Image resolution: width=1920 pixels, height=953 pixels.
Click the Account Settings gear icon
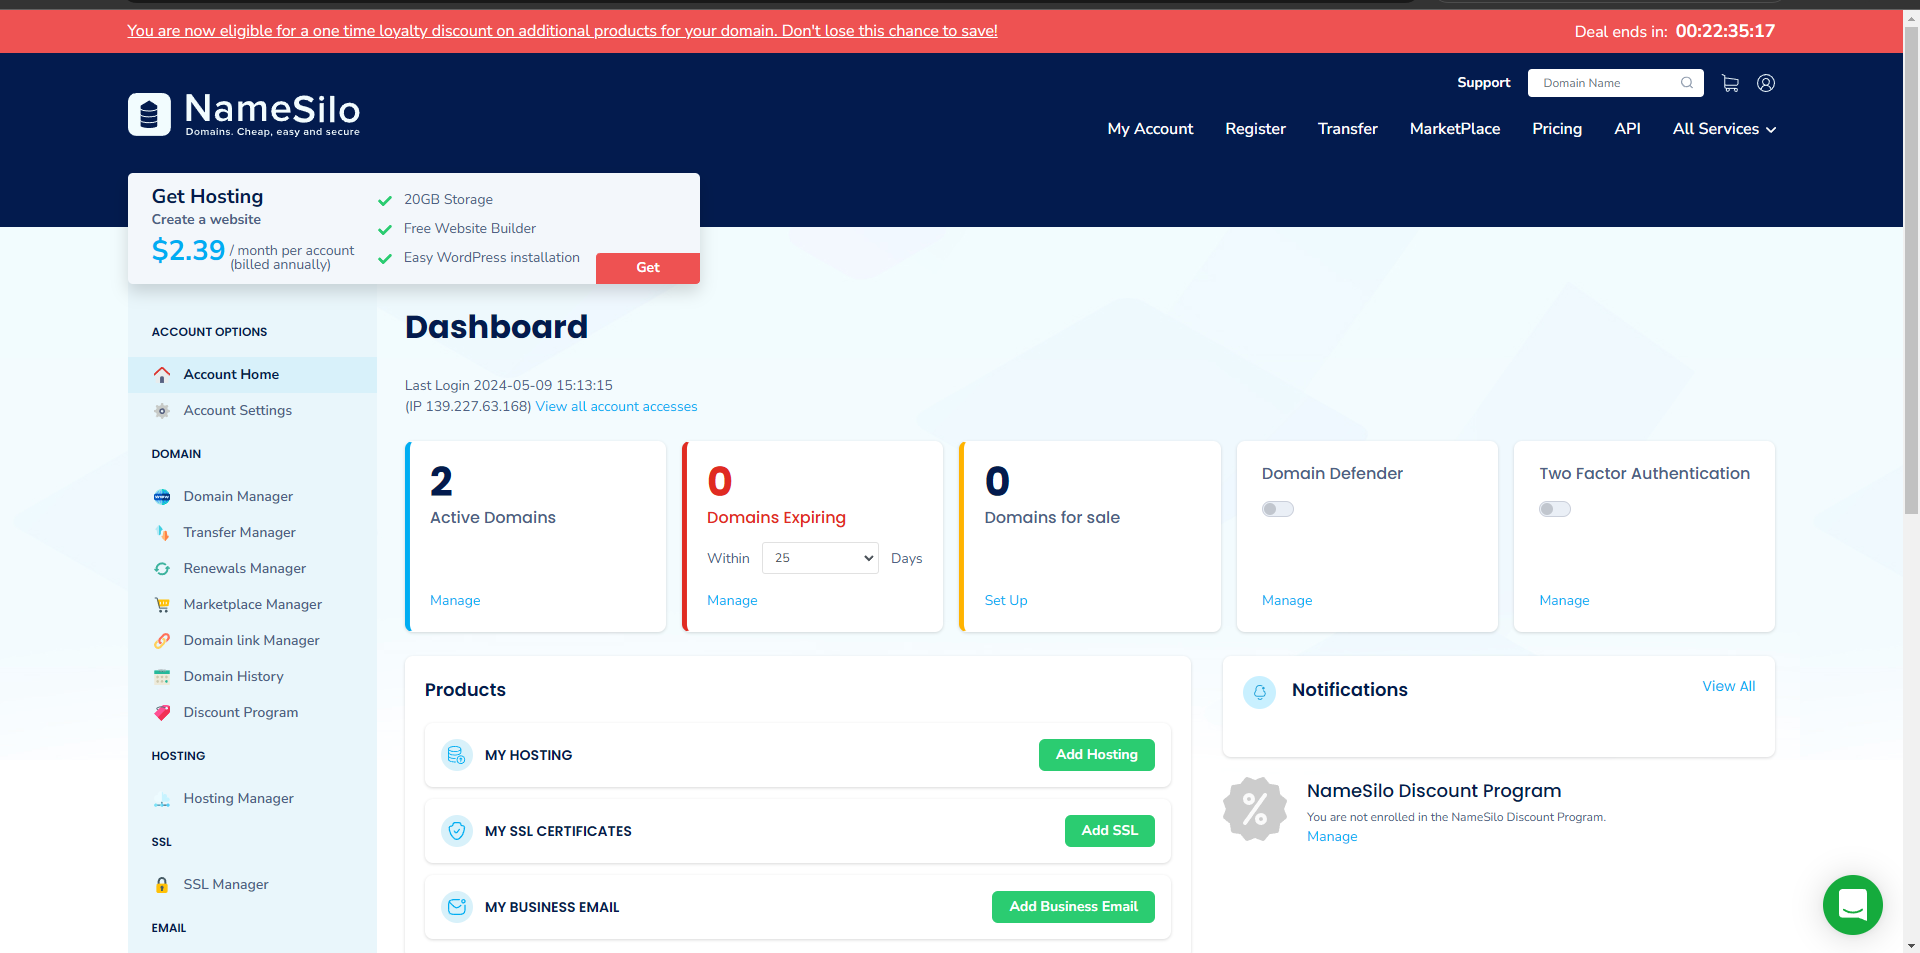[x=162, y=411]
